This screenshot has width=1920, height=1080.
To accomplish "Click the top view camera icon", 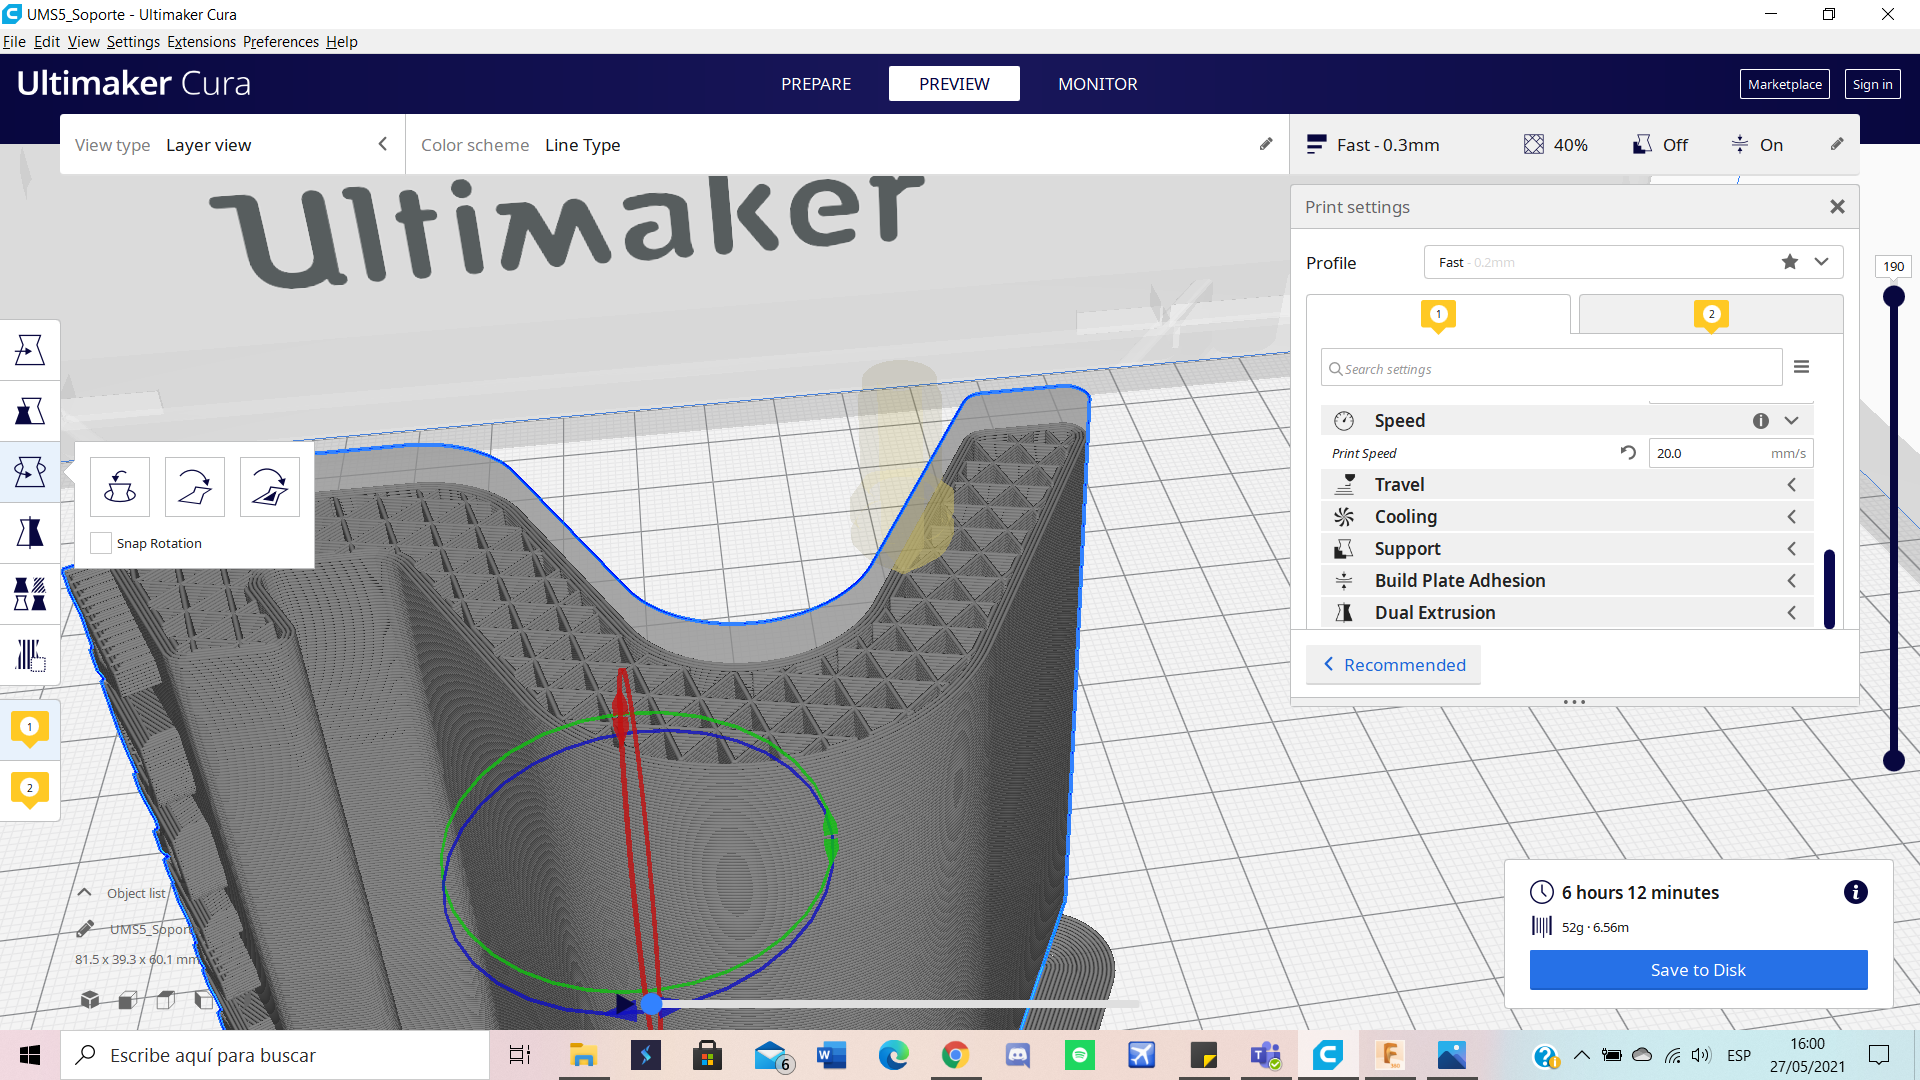I will click(x=166, y=999).
